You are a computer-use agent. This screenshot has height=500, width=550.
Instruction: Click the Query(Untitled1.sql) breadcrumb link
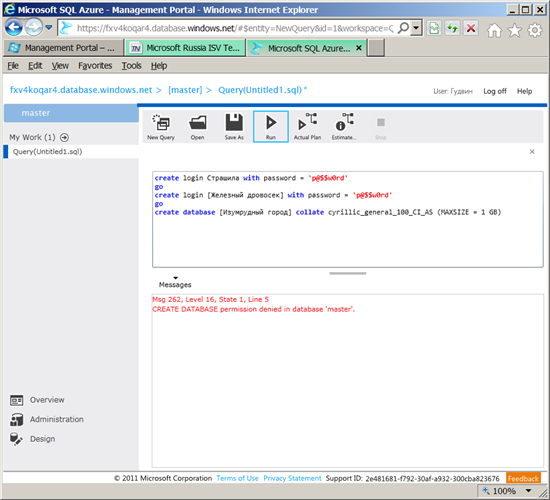coord(260,90)
